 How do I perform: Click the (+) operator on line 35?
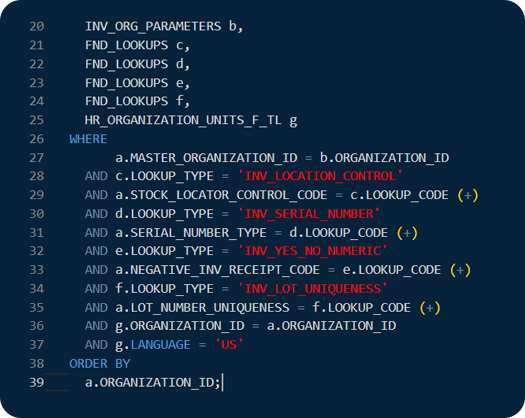[430, 308]
